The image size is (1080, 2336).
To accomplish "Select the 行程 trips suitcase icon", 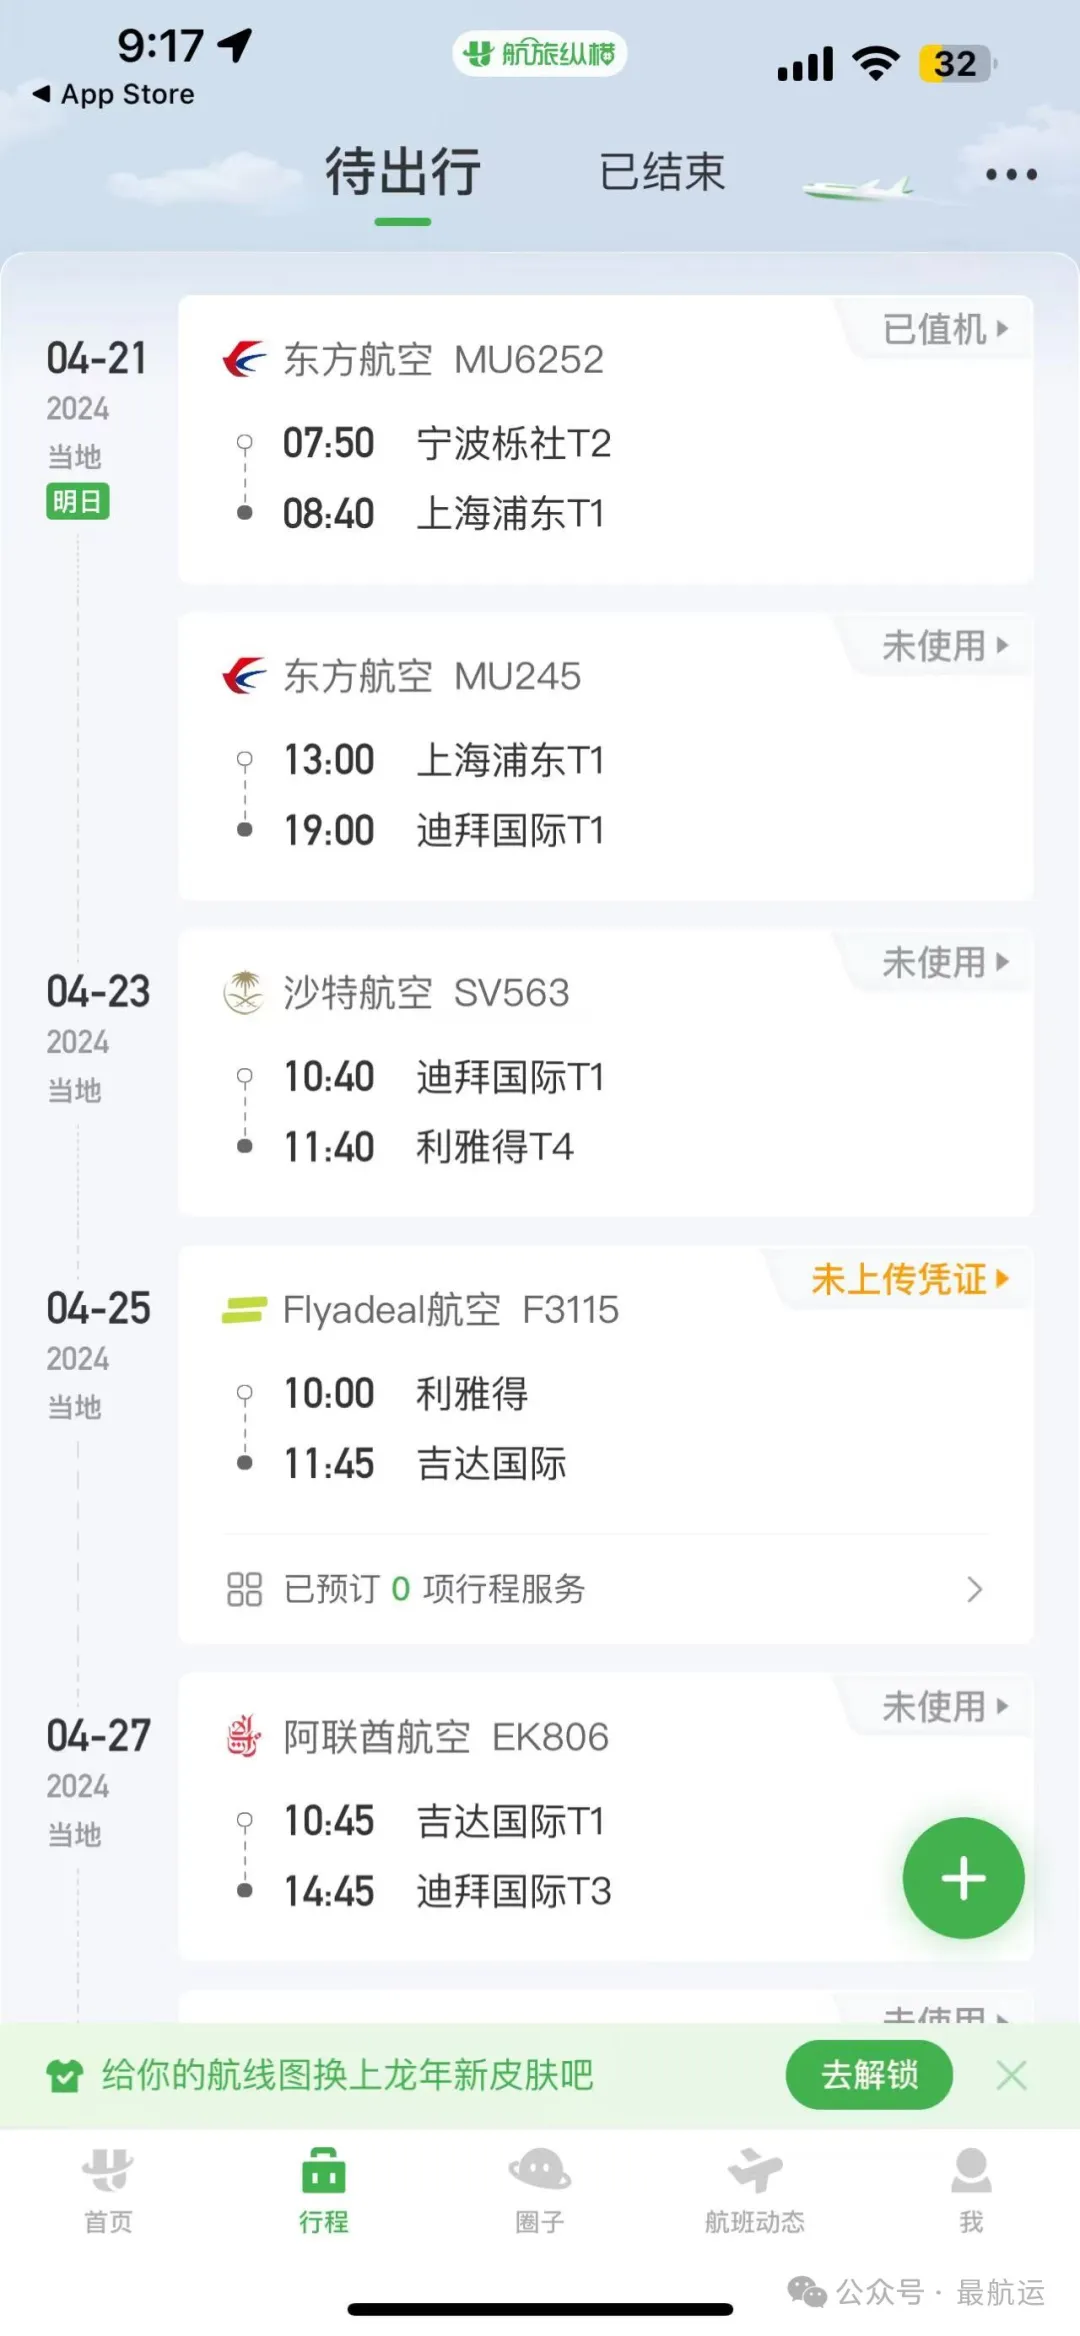I will (324, 2169).
